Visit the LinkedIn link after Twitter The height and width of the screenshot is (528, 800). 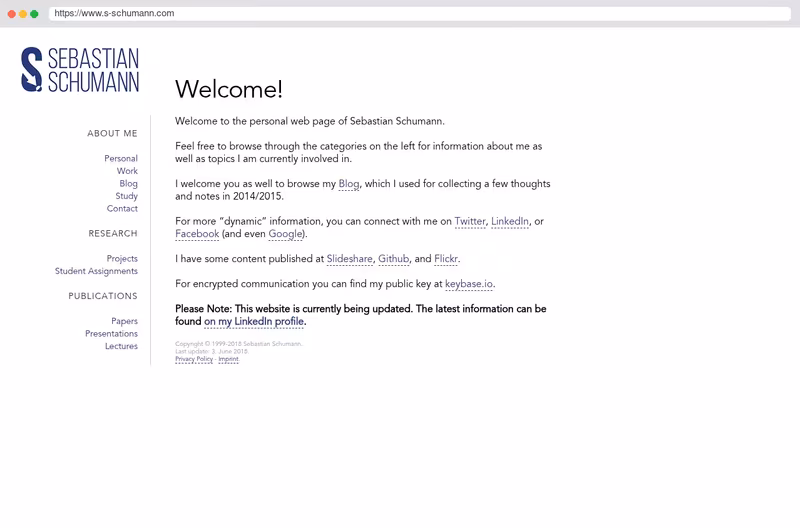(x=510, y=221)
